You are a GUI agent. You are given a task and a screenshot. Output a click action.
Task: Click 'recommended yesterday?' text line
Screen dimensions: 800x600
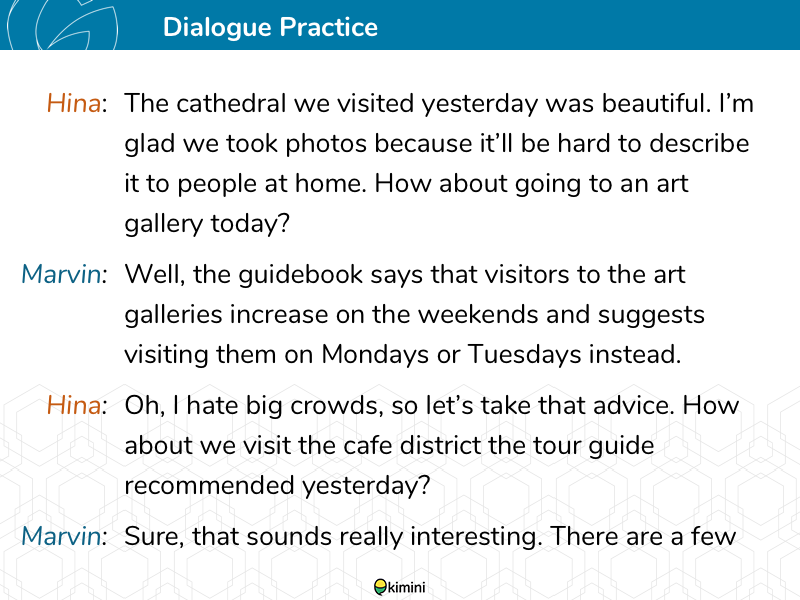(278, 486)
